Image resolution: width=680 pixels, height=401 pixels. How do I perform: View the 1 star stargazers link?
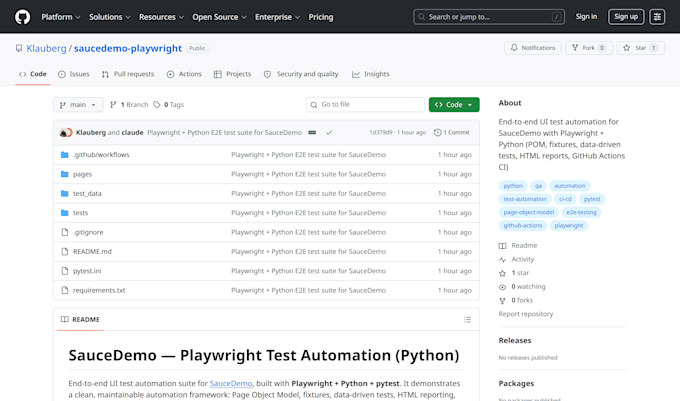[x=514, y=273]
